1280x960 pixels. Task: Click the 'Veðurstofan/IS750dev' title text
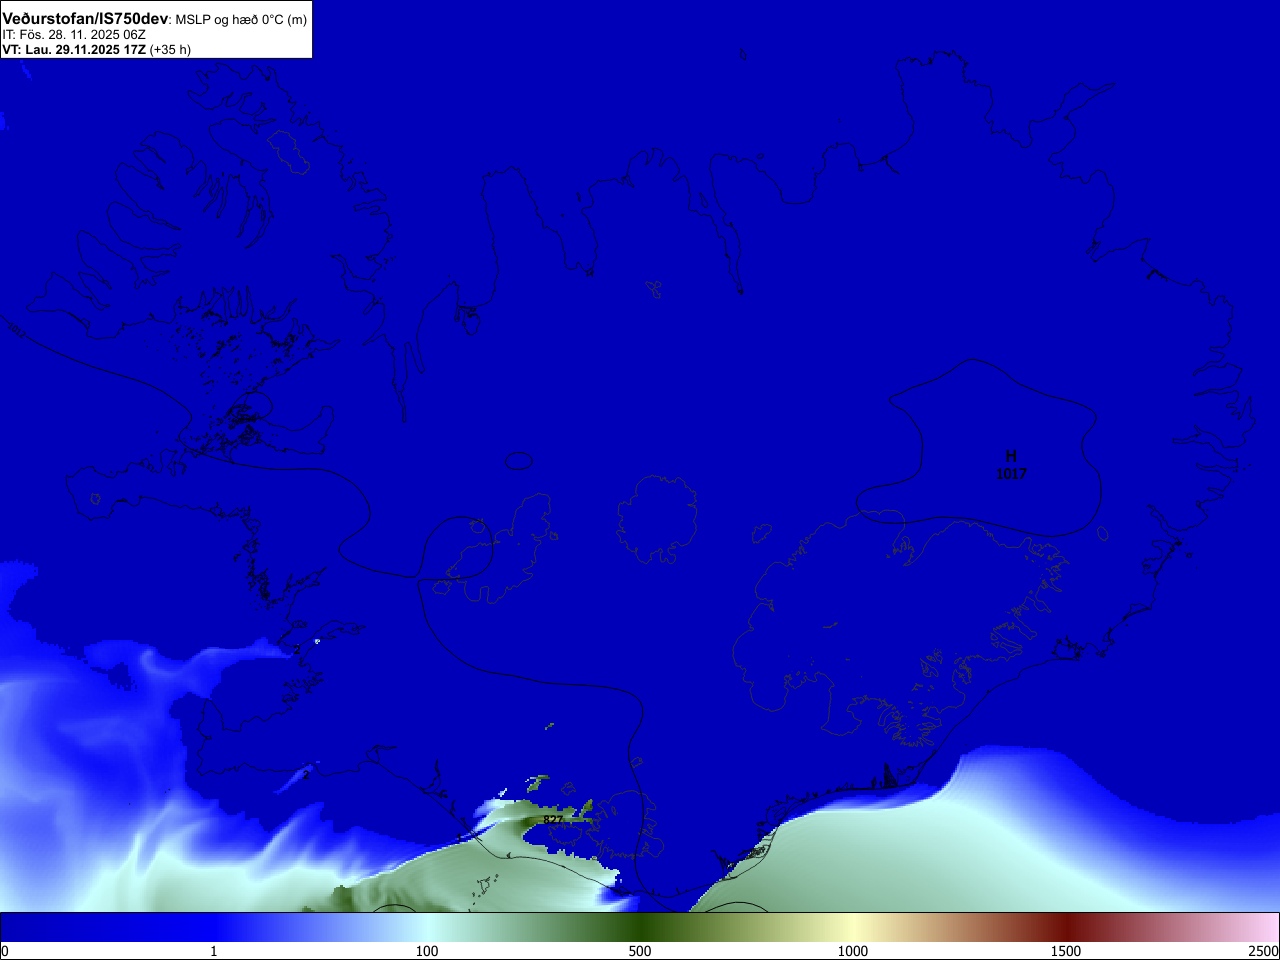[85, 19]
